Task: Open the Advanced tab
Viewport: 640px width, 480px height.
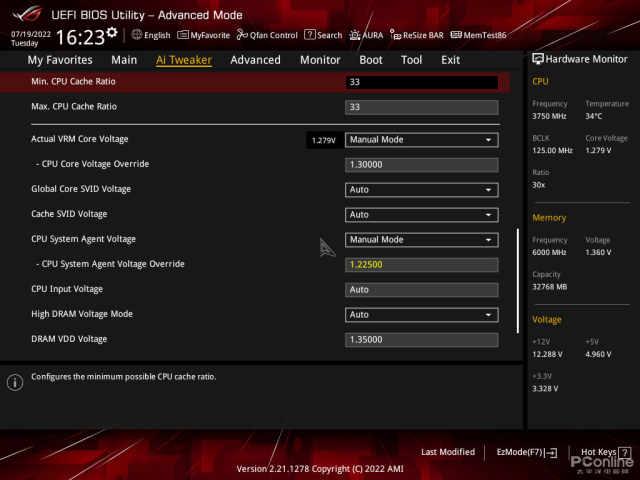Action: pyautogui.click(x=256, y=60)
